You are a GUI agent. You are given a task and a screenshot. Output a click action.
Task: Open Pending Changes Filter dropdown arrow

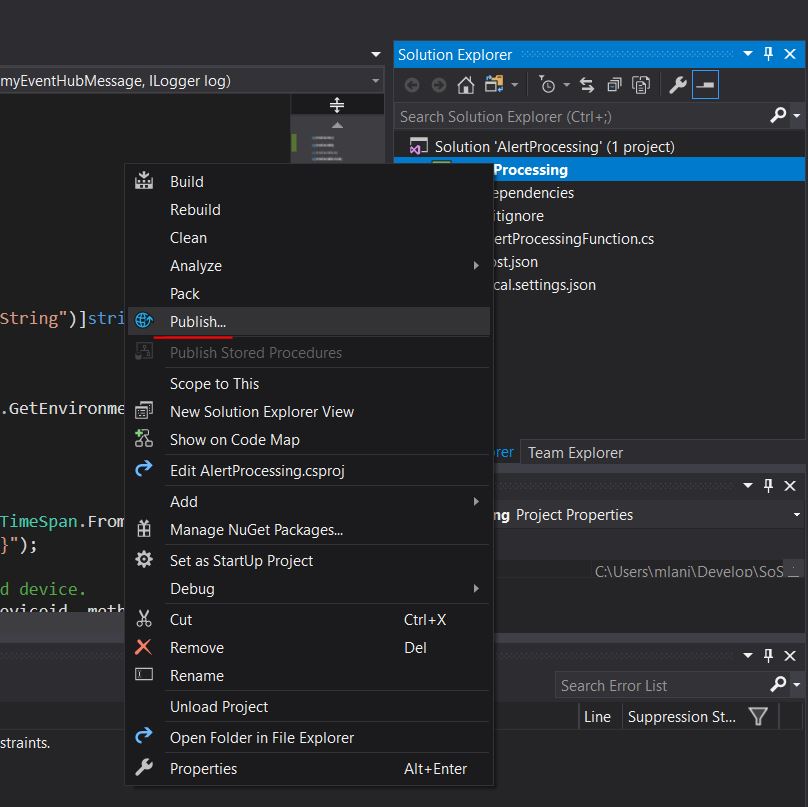coord(566,85)
